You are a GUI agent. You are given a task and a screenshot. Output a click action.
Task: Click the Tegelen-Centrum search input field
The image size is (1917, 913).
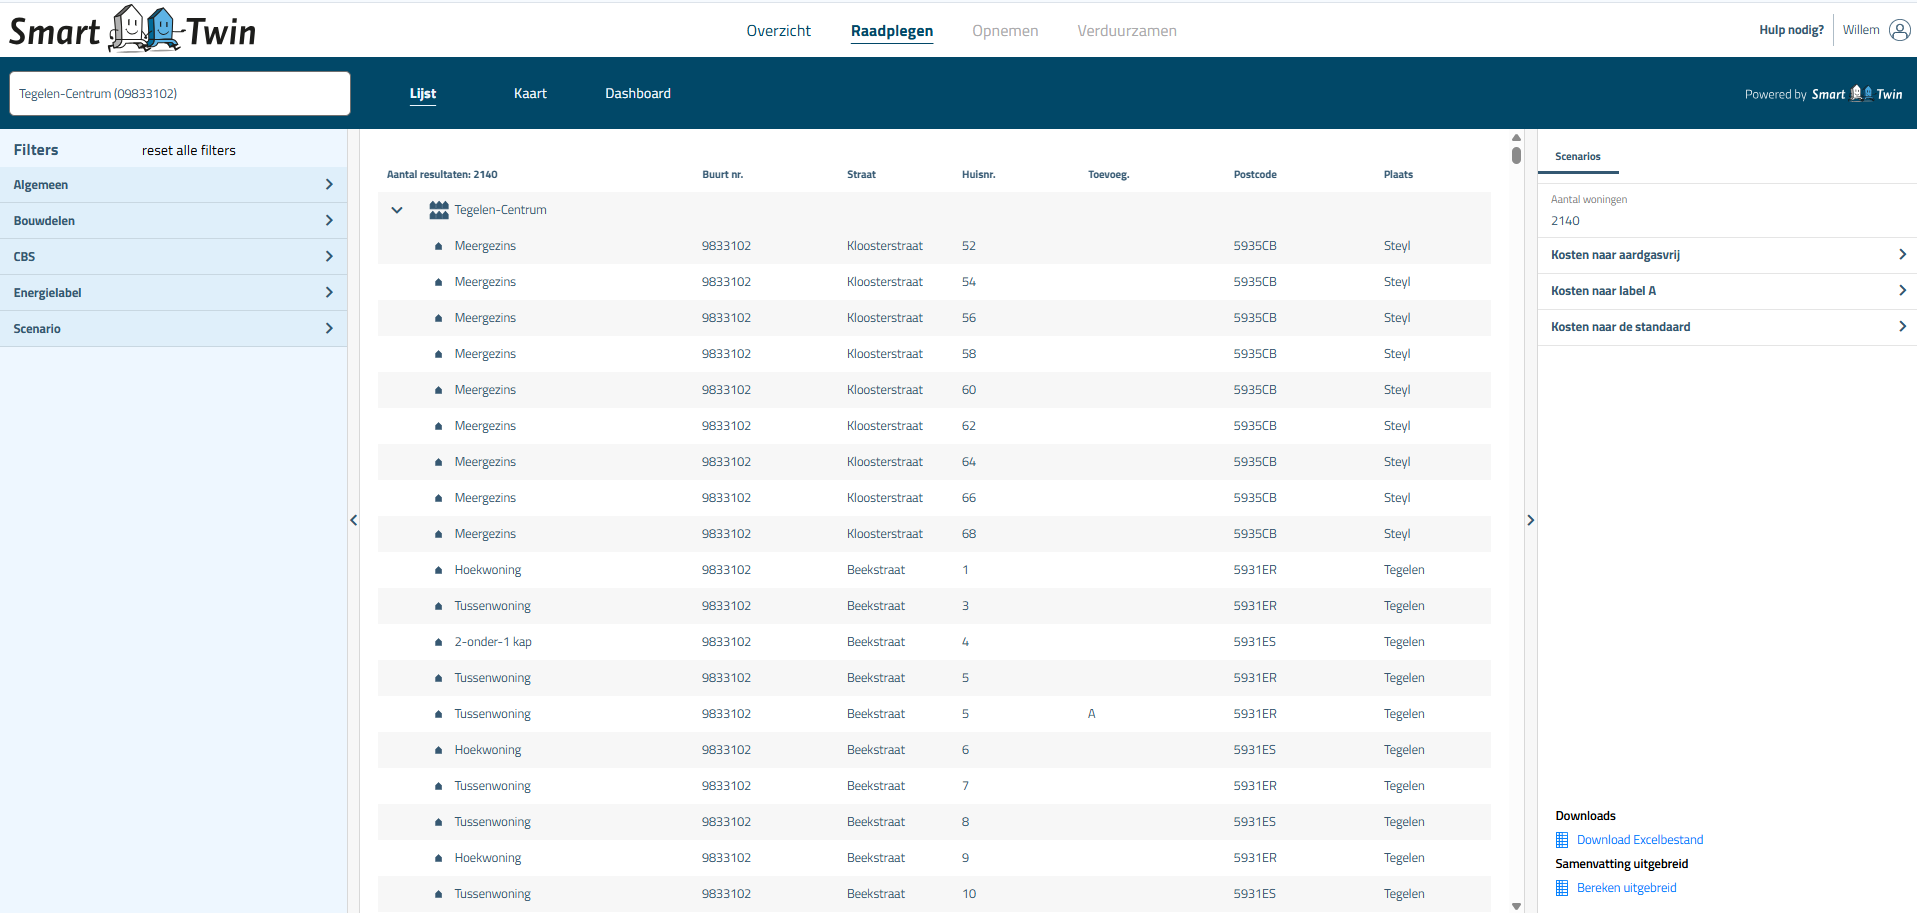[180, 94]
